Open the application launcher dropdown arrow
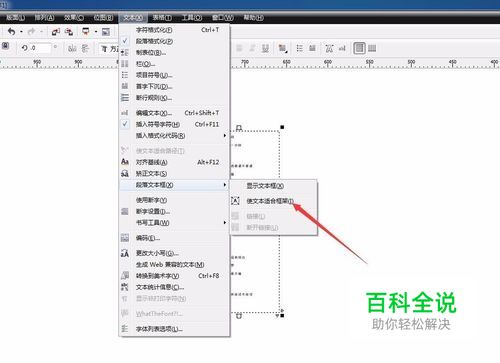 click(x=96, y=32)
